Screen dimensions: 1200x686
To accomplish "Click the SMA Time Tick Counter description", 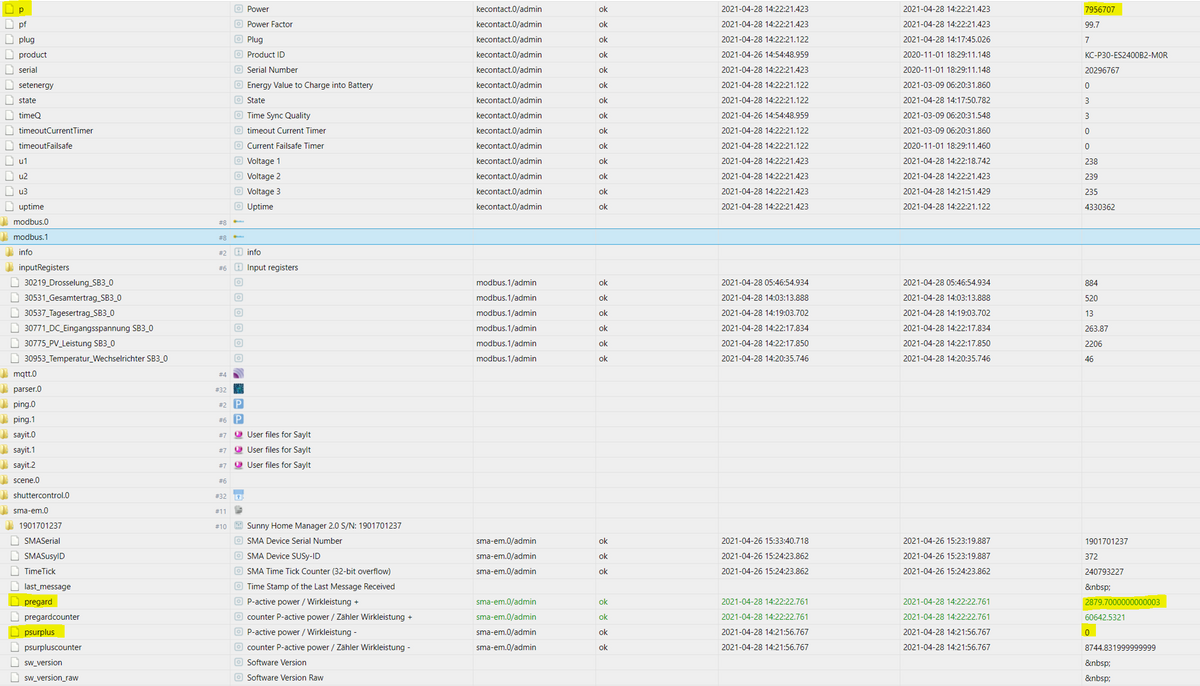I will coord(320,571).
